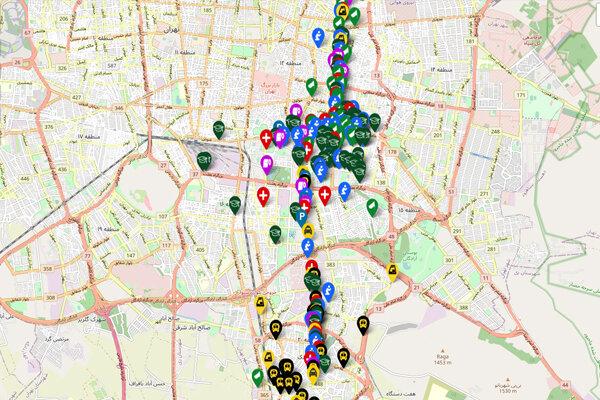Open the red cross marker left of the central cluster
The width and height of the screenshot is (600, 400).
coord(263,194)
